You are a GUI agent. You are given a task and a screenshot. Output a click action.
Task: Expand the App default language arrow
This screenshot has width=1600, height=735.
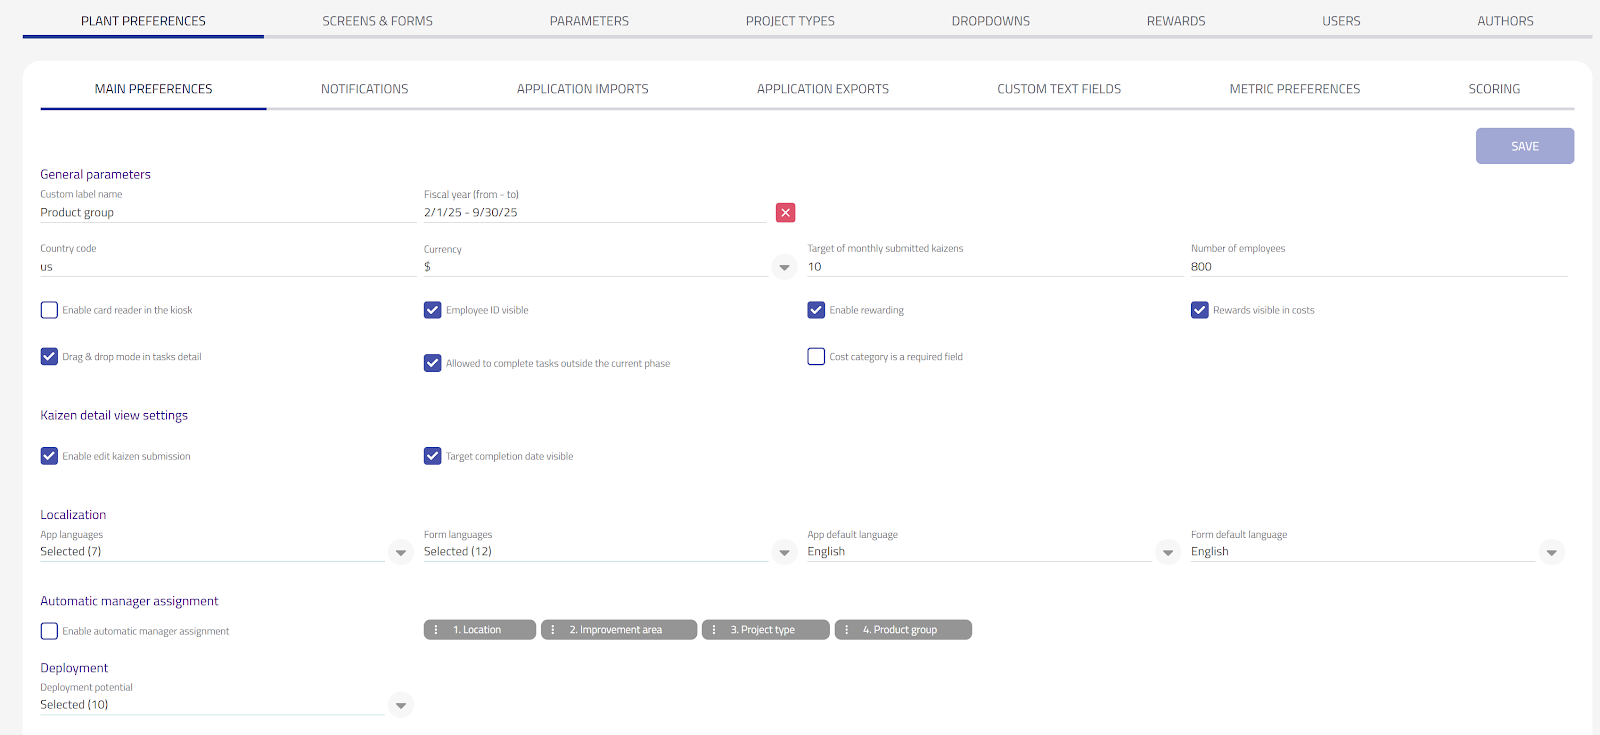[1167, 552]
